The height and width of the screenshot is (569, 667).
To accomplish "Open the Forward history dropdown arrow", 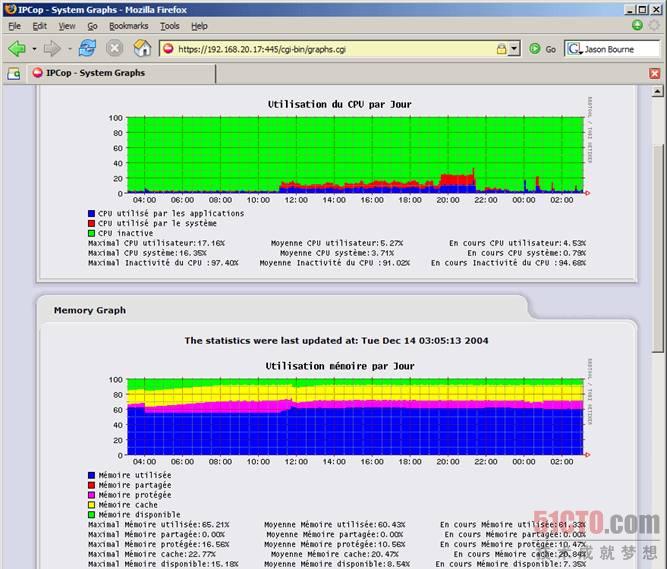I will (70, 49).
